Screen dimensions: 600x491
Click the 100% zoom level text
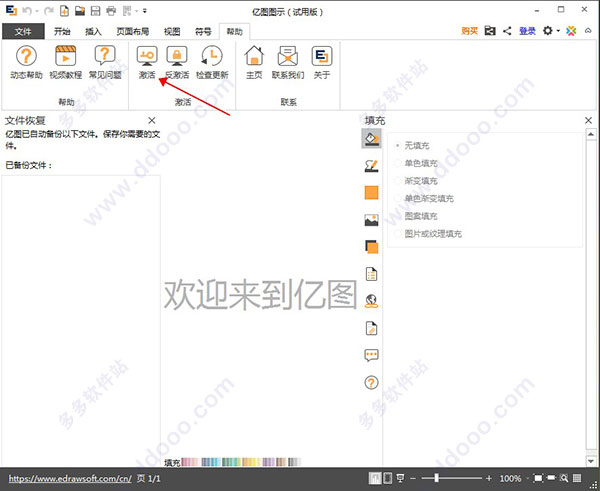510,478
